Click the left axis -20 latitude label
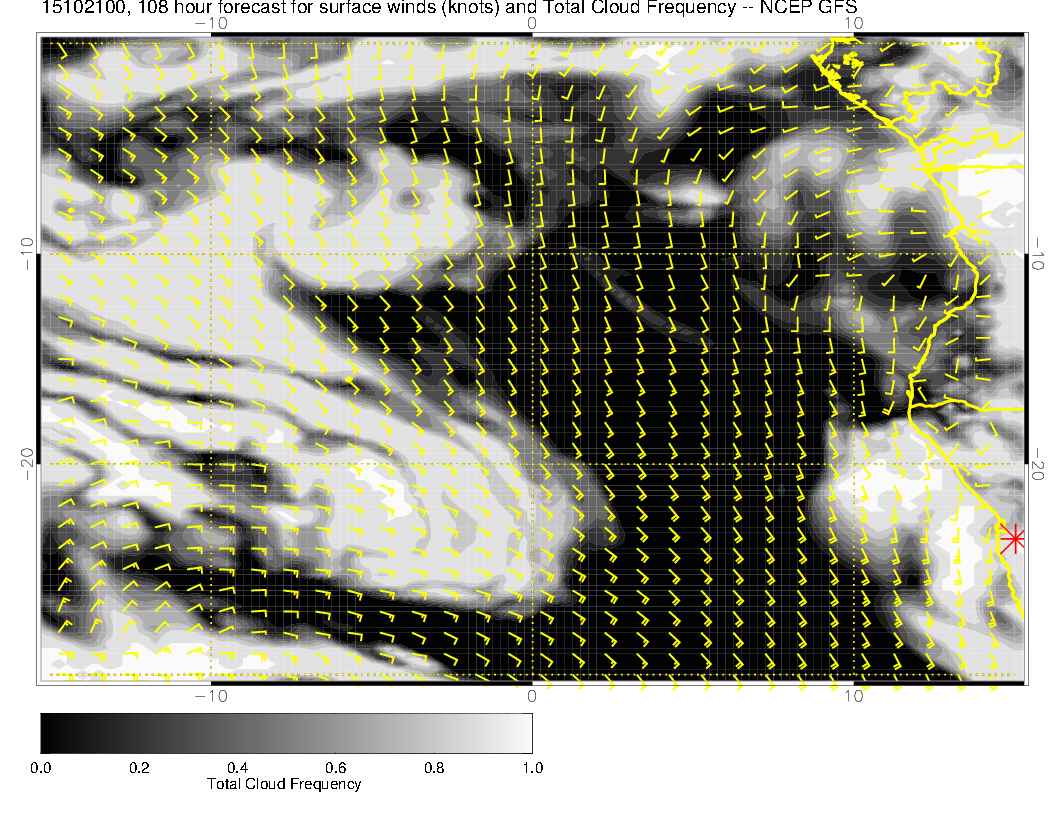The height and width of the screenshot is (816, 1056). point(28,464)
